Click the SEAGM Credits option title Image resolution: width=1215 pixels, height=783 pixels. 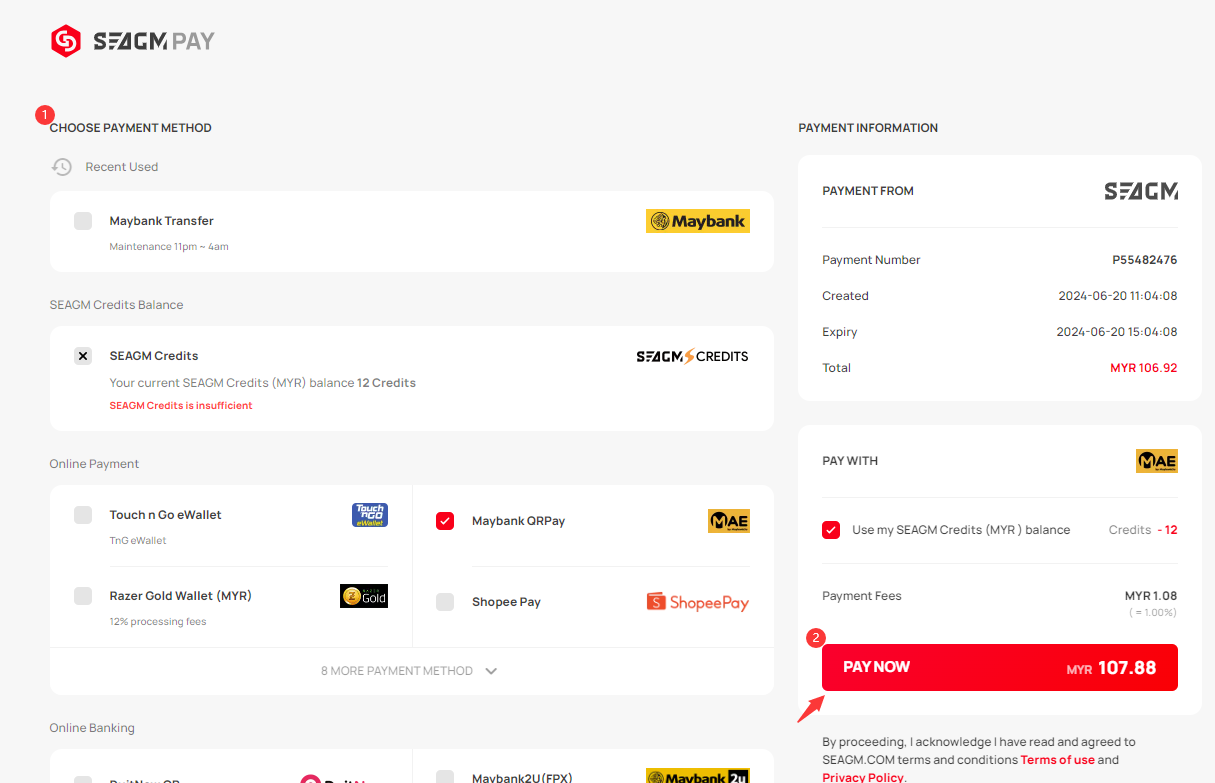point(154,356)
